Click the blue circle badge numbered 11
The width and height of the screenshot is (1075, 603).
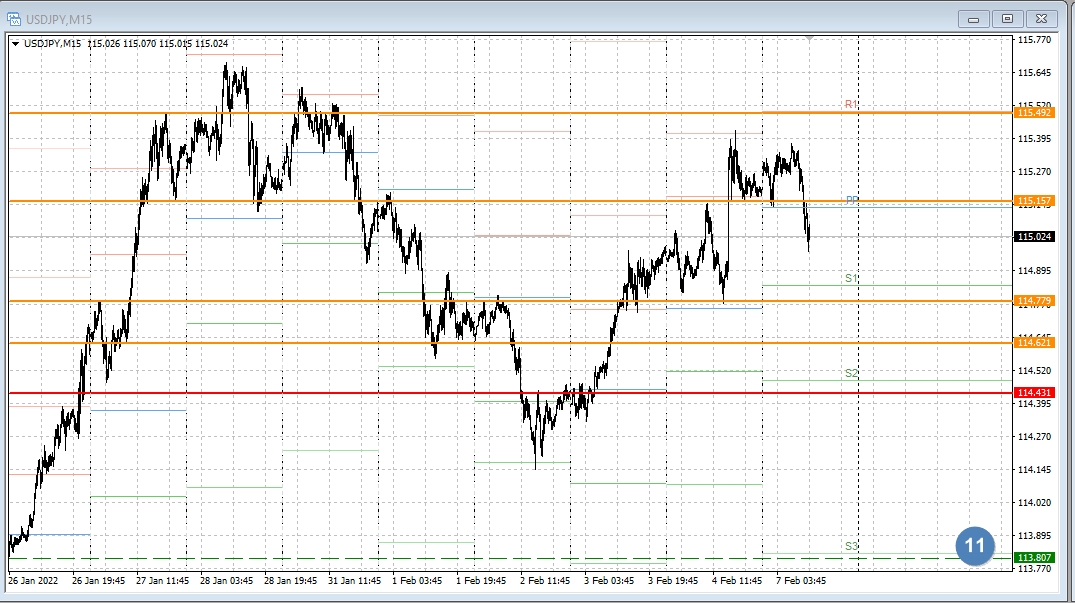pyautogui.click(x=975, y=546)
